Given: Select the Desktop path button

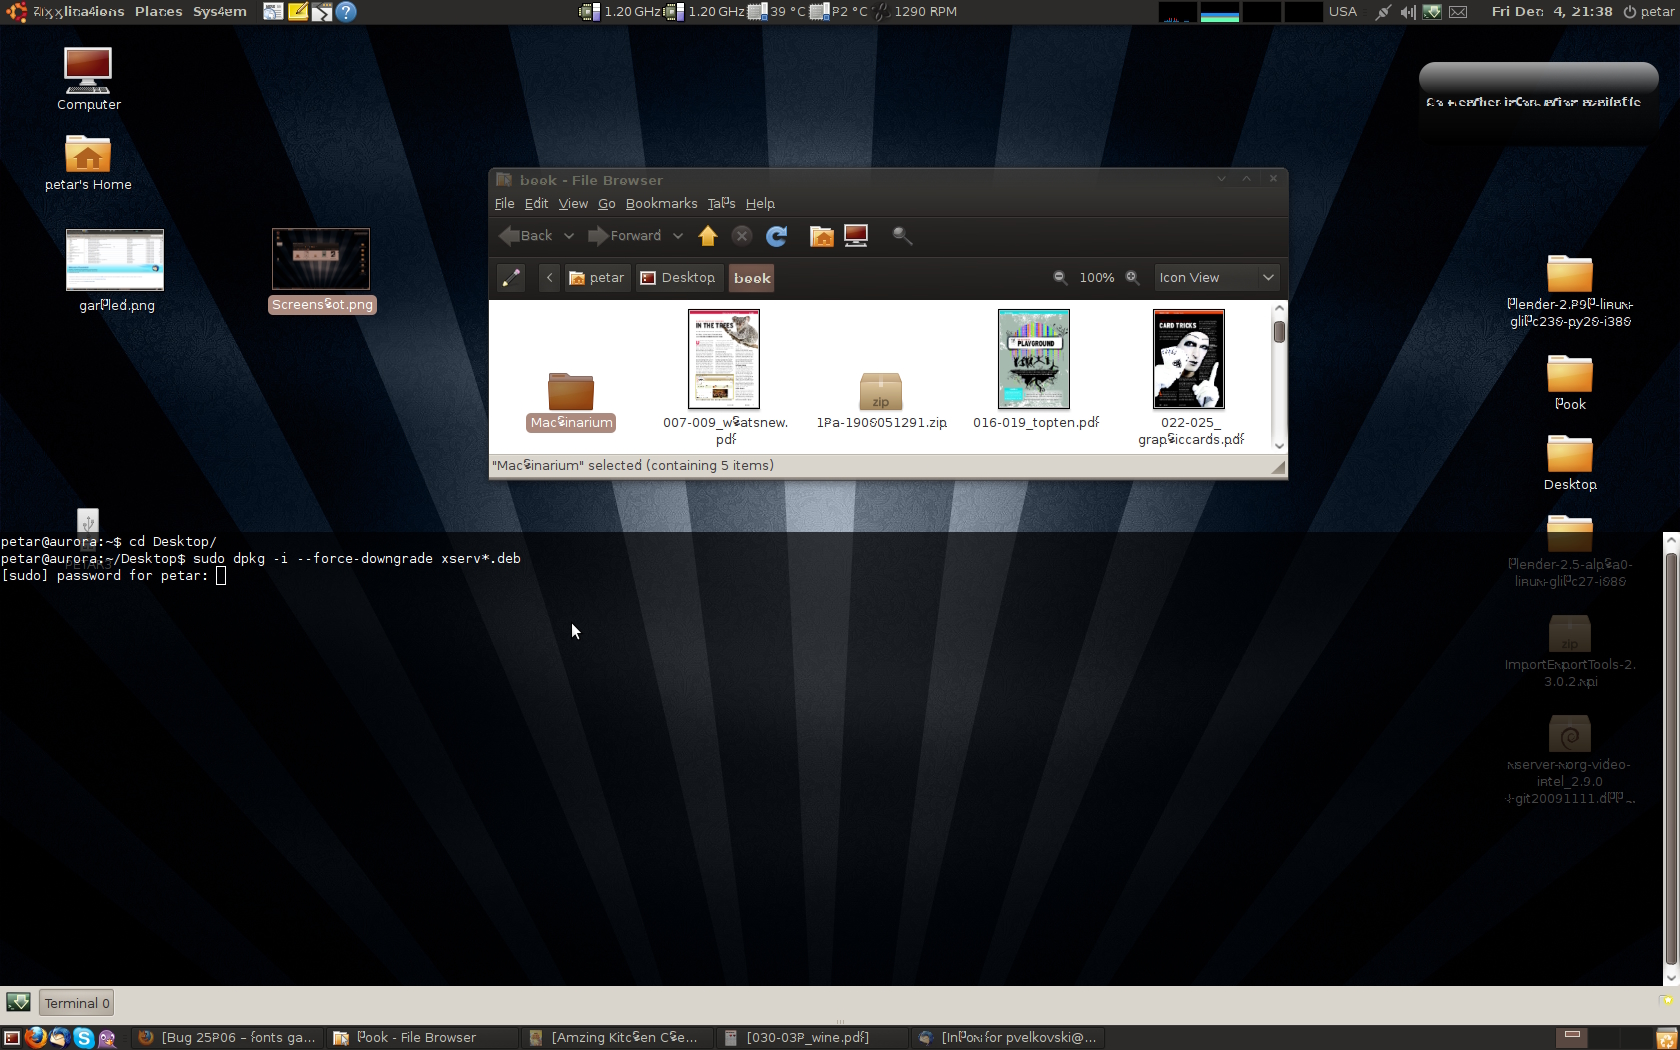Looking at the screenshot, I should [678, 278].
